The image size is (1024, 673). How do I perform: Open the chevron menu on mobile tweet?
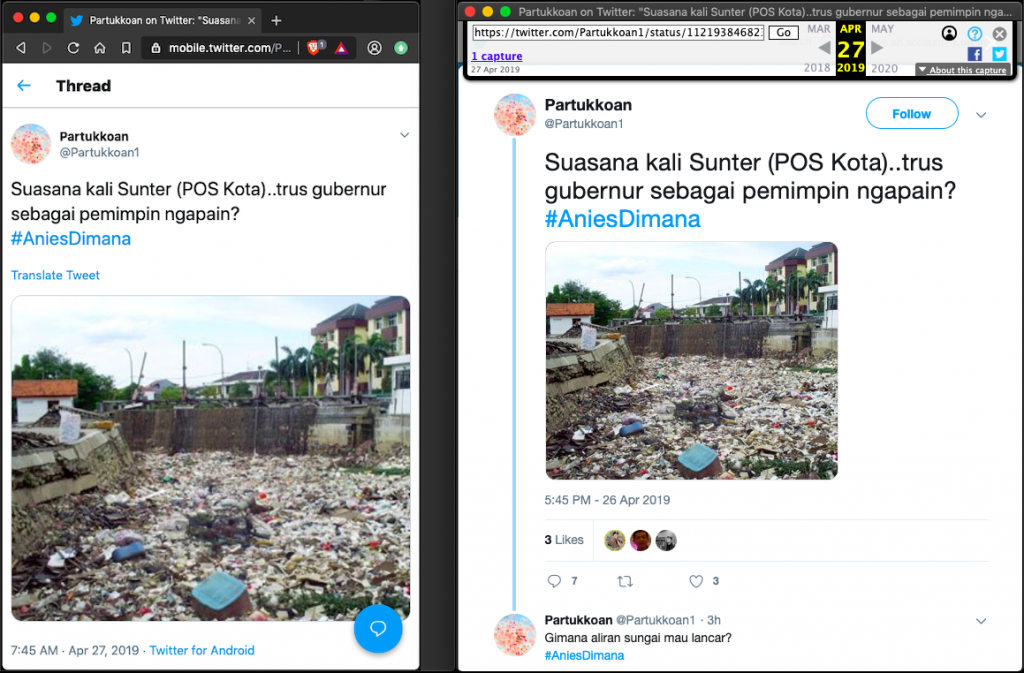[404, 135]
